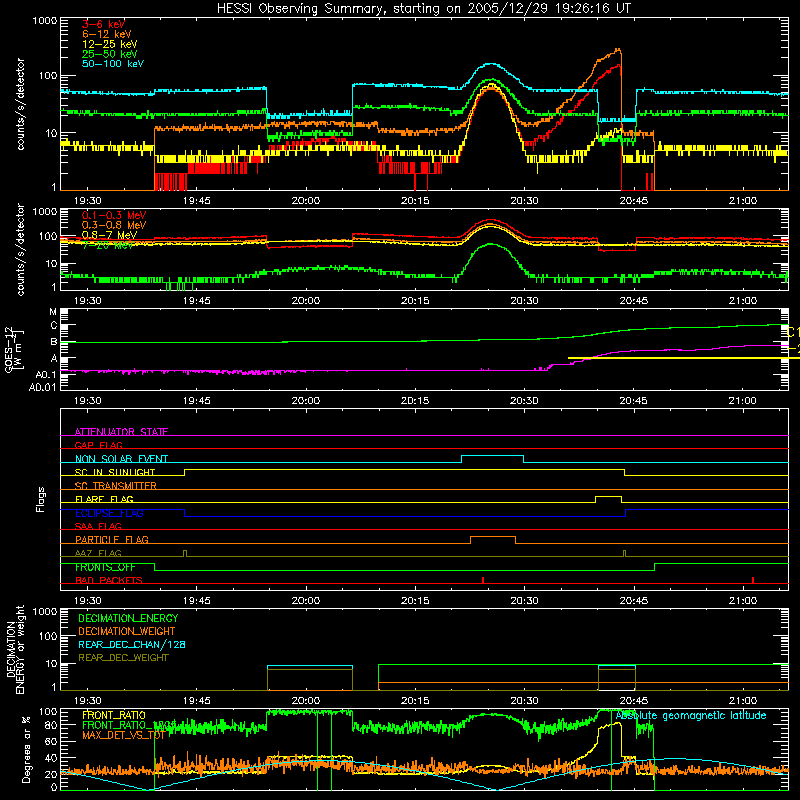Click the orange 0.3-0.8 MeV legend entry
Viewport: 800px width, 800px height.
point(114,225)
